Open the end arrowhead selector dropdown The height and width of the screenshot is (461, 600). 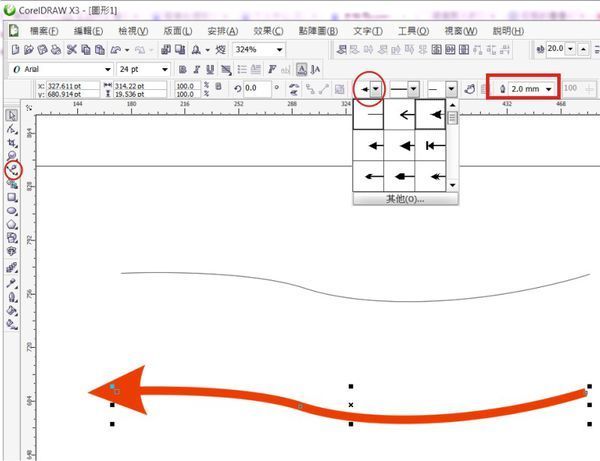click(452, 89)
